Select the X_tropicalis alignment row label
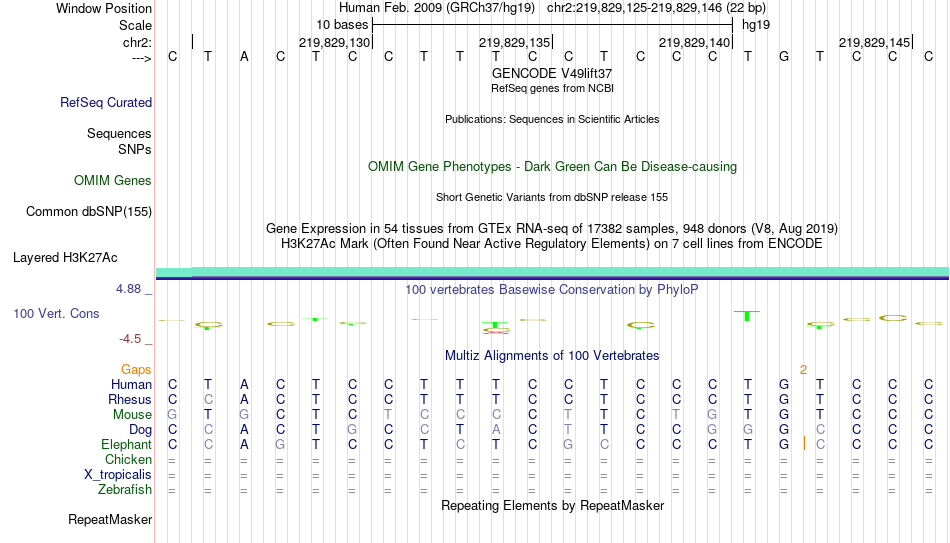The image size is (950, 543). click(117, 475)
